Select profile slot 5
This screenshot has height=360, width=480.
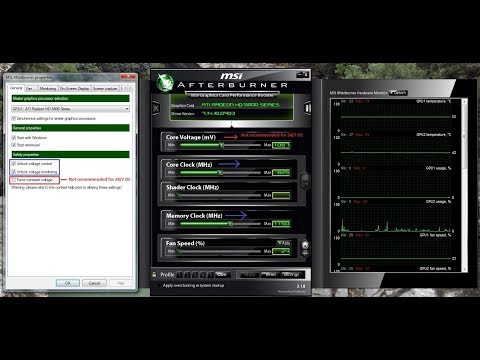pos(210,275)
